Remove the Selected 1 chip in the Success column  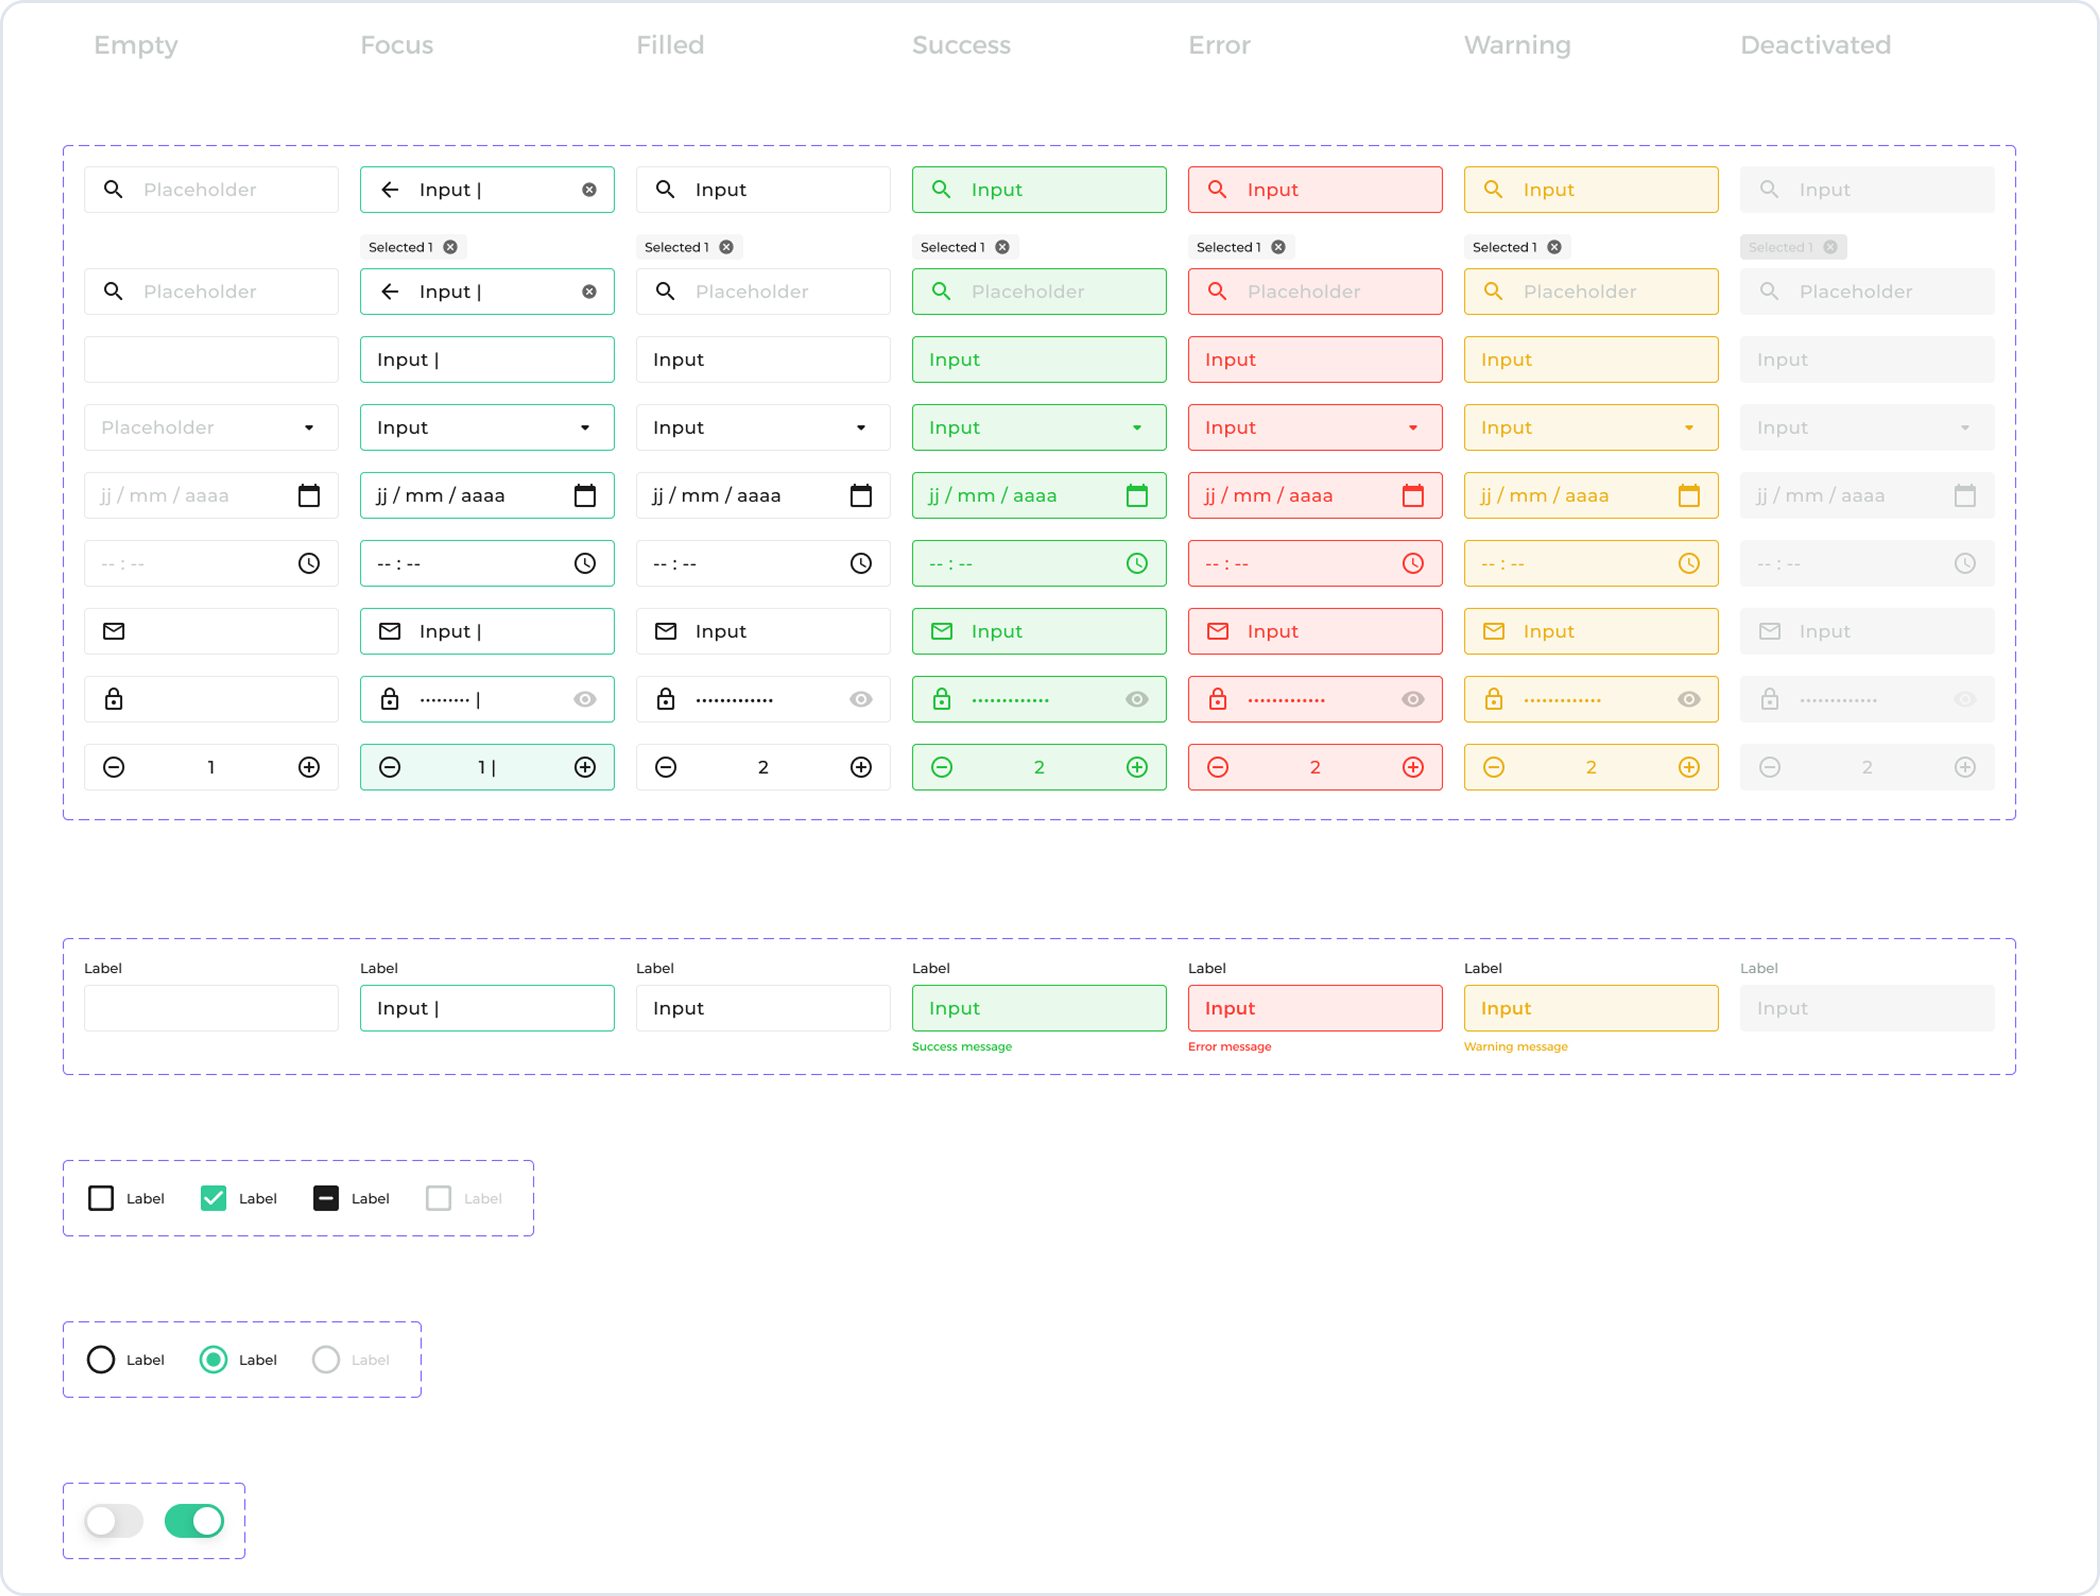[1003, 247]
